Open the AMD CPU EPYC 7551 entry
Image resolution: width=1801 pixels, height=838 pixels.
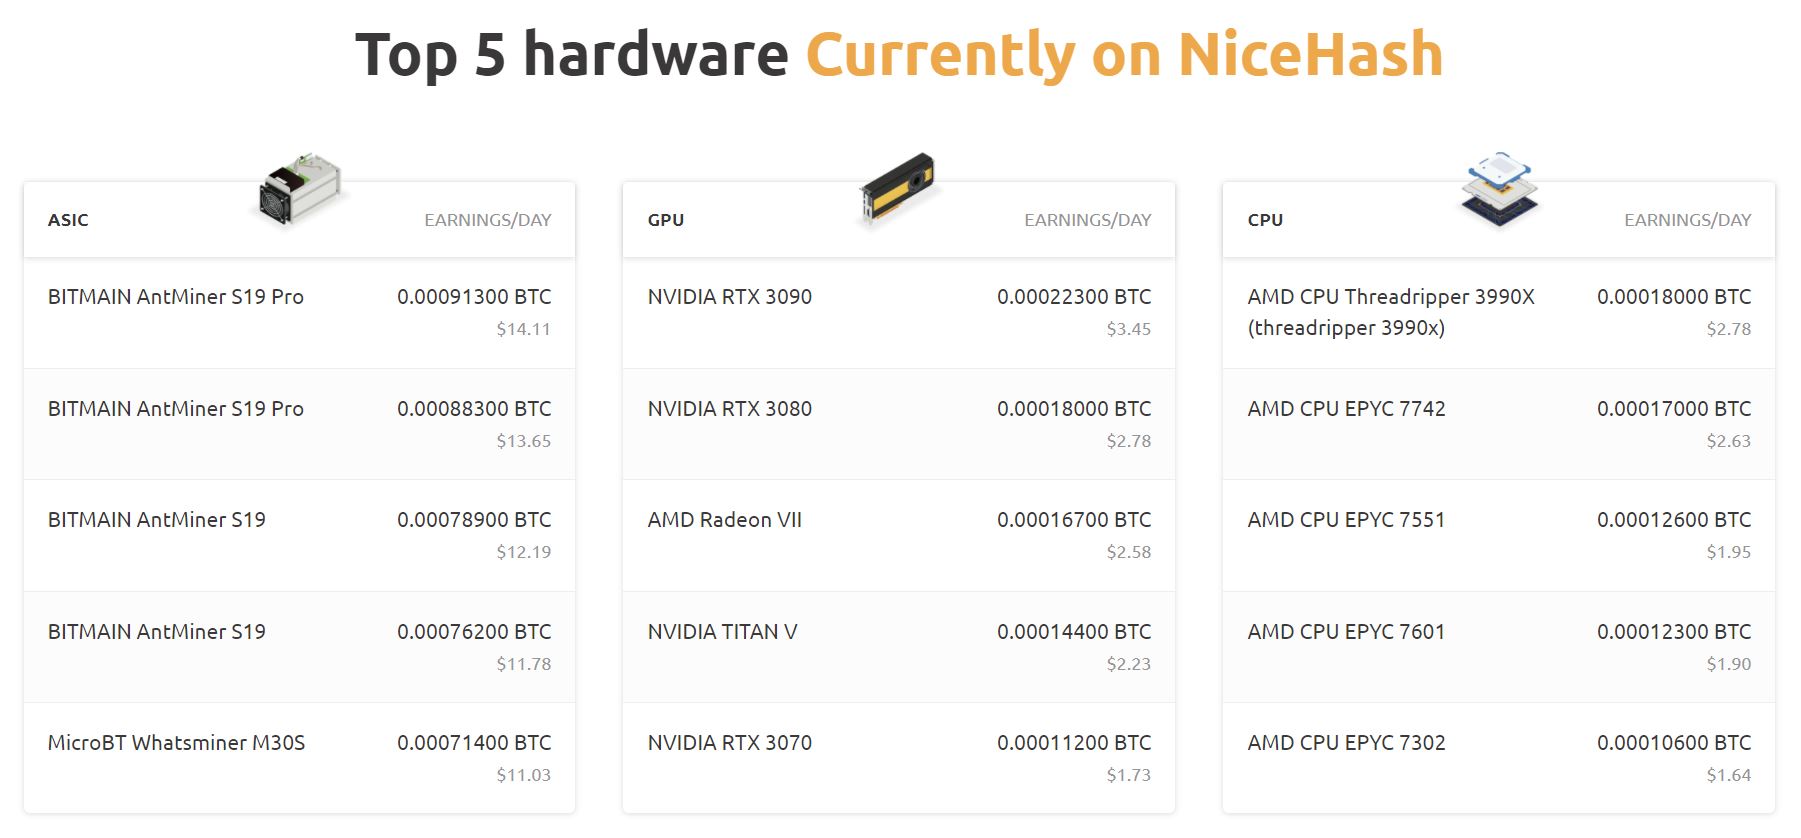(1346, 520)
